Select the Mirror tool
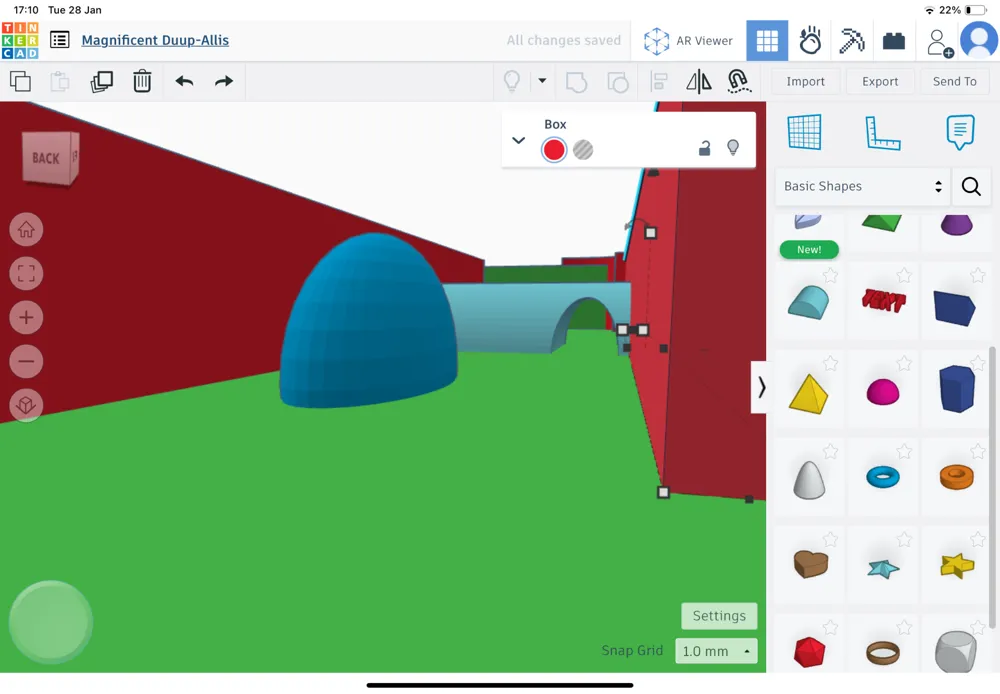The image size is (1000, 694). pos(699,81)
